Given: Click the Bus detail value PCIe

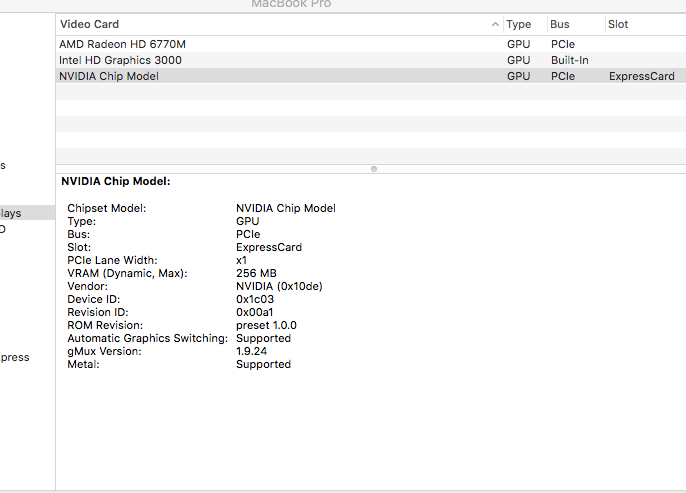Looking at the screenshot, I should point(248,234).
